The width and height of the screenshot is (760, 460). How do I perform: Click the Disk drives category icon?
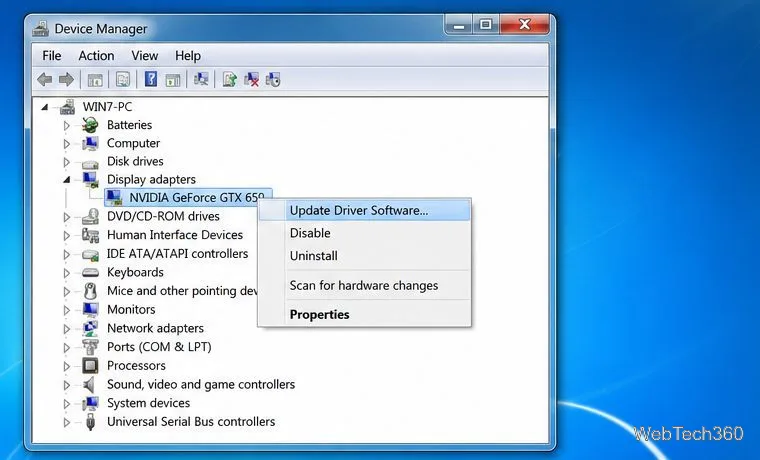90,163
